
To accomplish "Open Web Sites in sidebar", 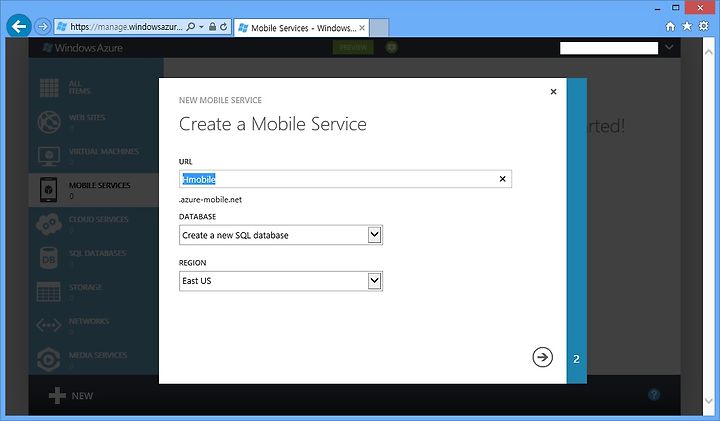I will [87, 118].
